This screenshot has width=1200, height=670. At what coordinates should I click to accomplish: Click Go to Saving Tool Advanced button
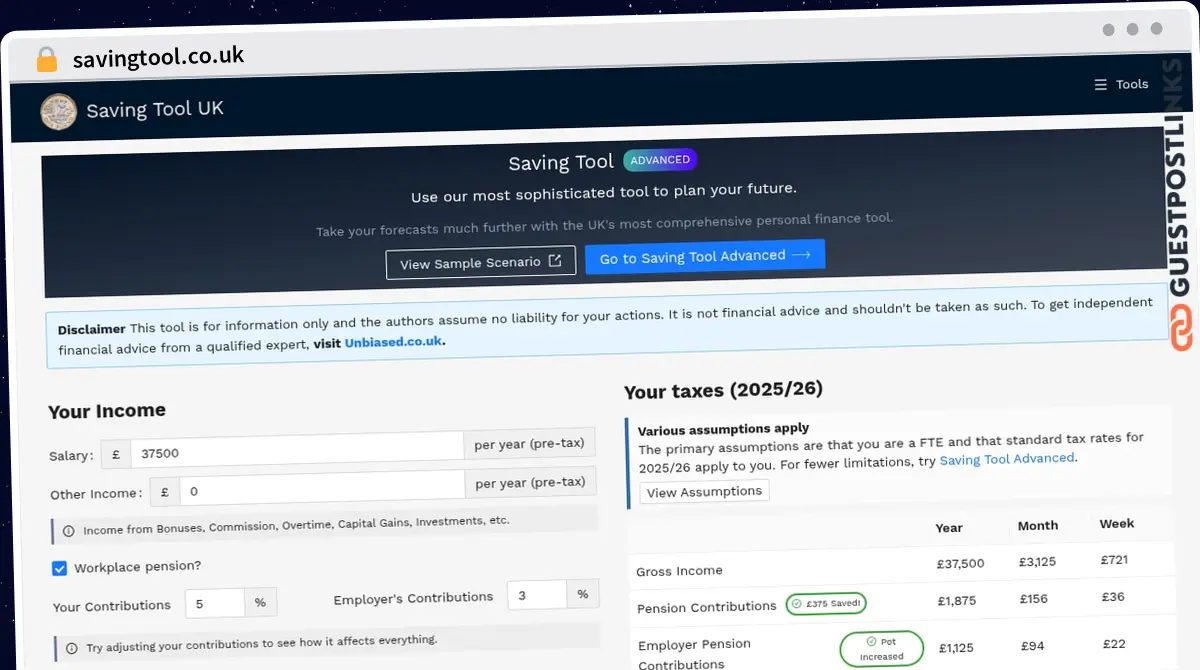coord(705,256)
